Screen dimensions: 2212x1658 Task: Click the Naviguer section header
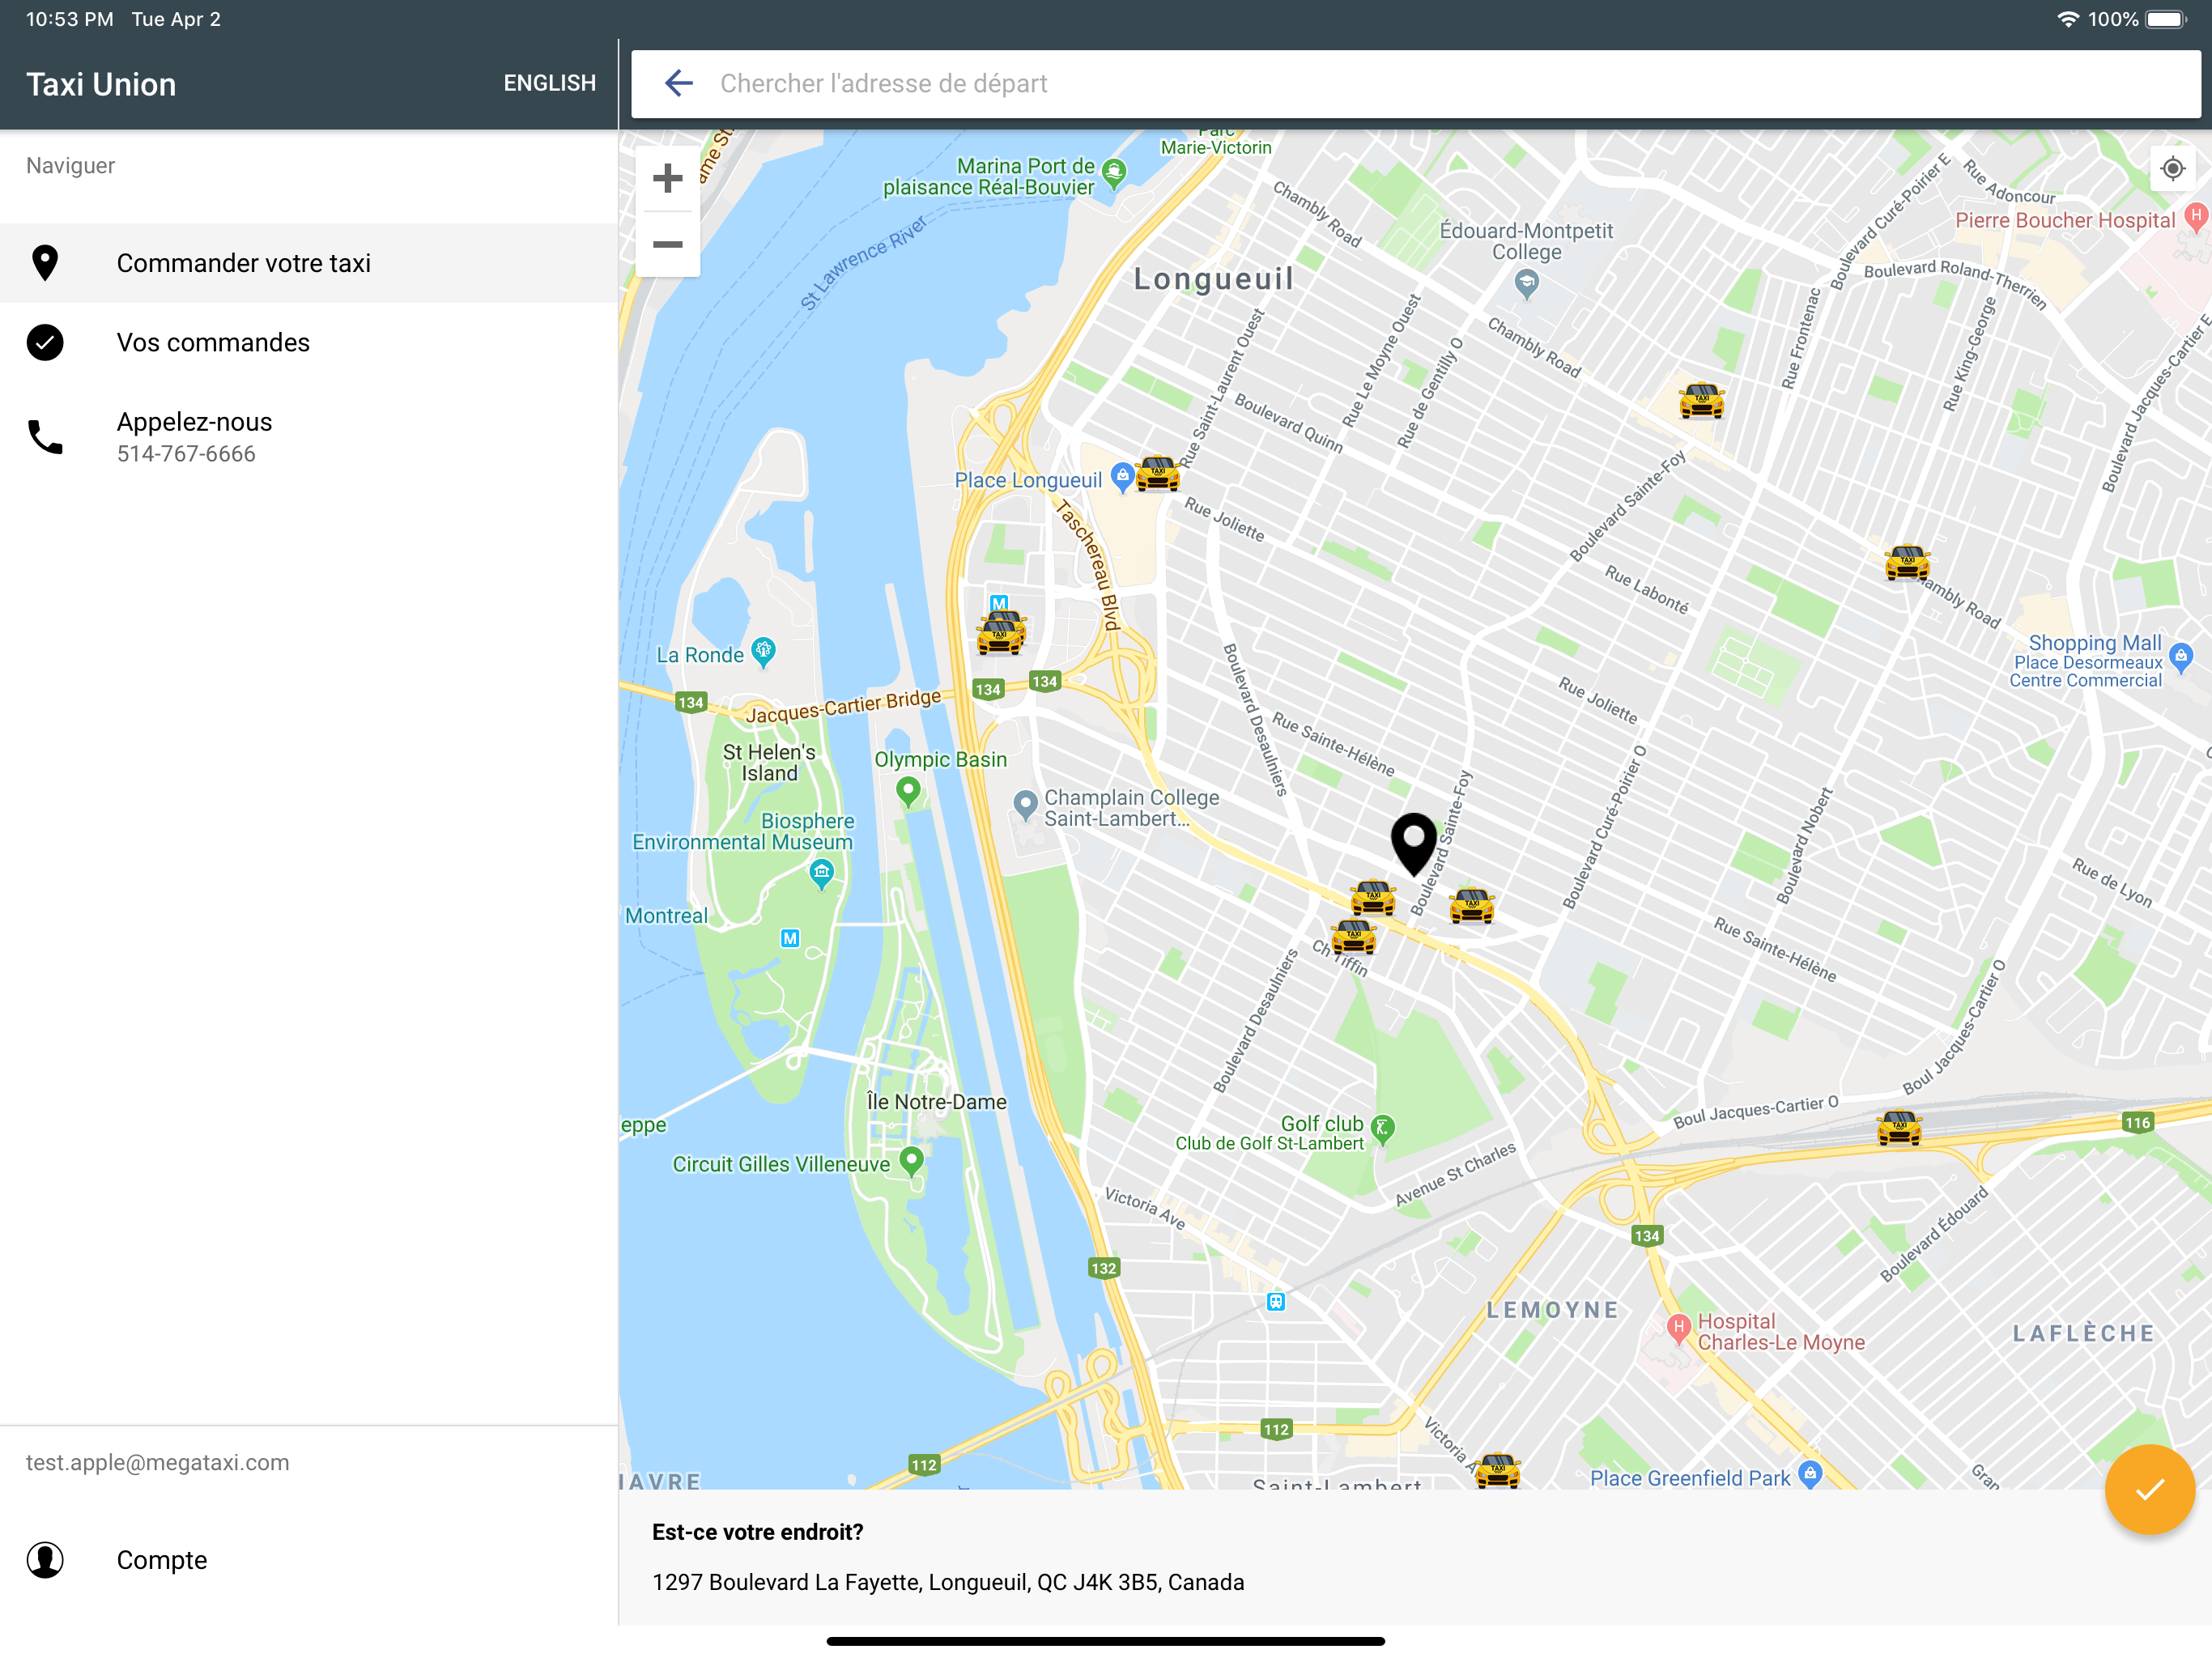(x=70, y=165)
